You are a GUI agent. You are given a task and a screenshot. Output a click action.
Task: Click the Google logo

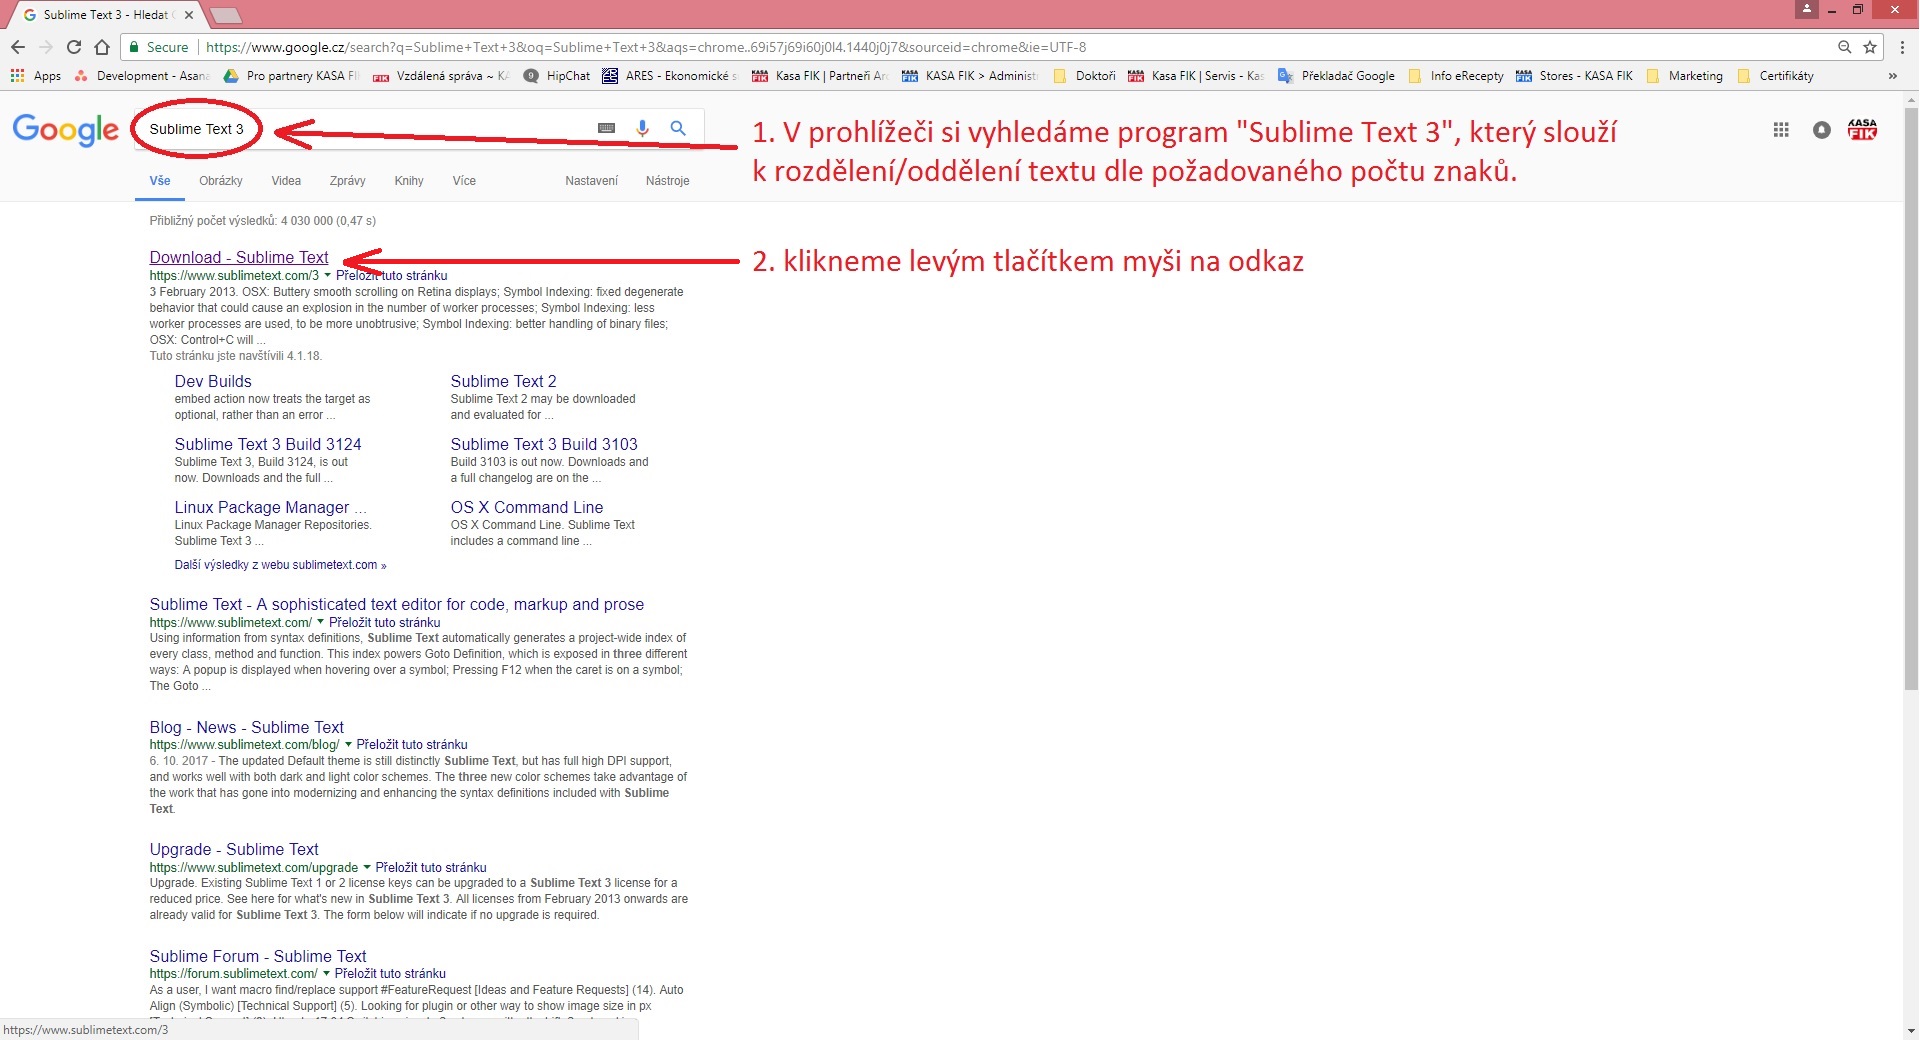coord(66,130)
